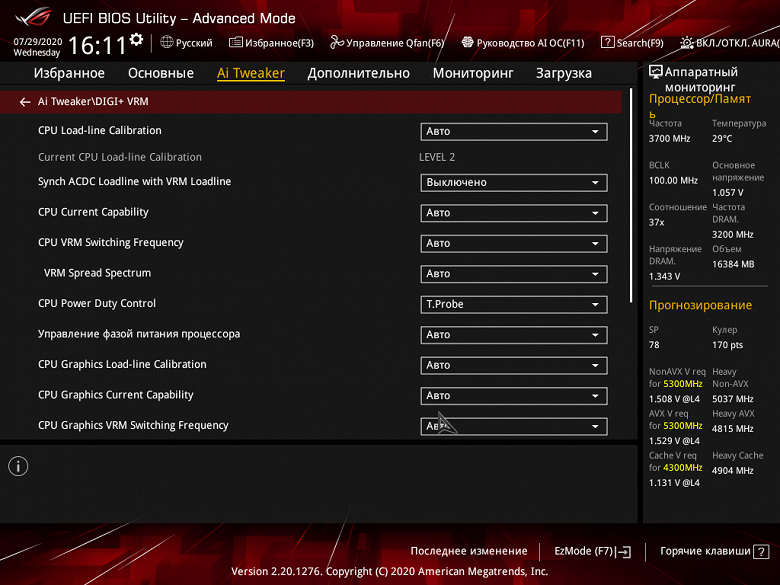
Task: Open Горячие клавиши
Action: (714, 551)
